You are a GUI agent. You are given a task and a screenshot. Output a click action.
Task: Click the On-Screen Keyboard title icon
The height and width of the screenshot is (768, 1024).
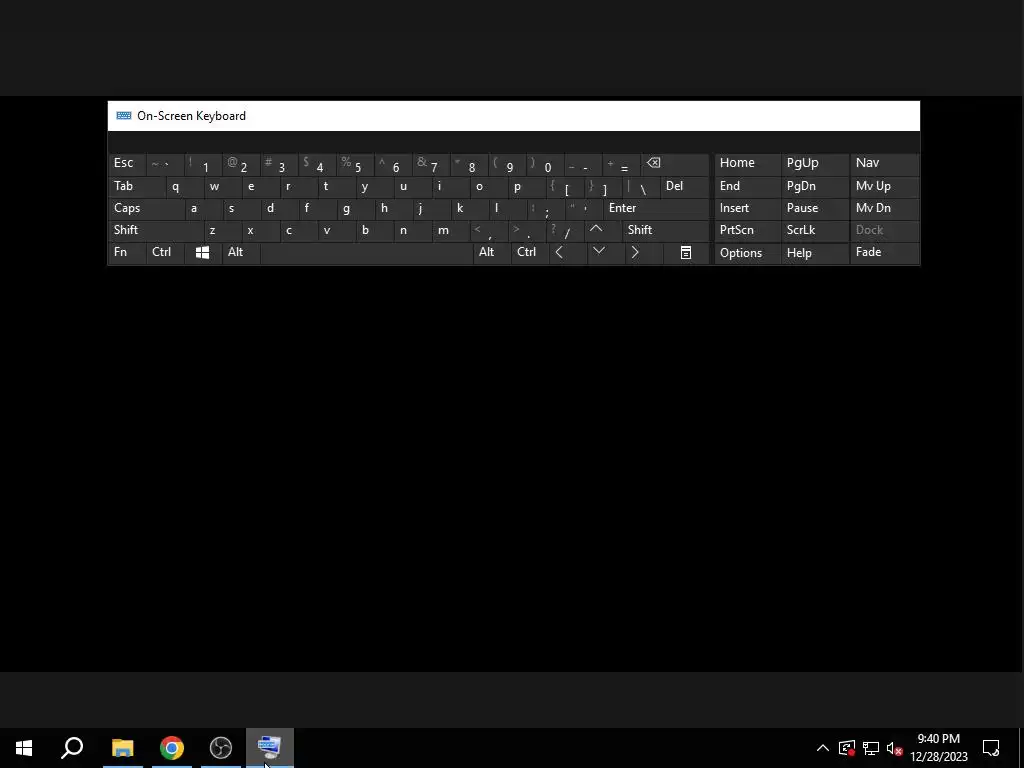123,116
